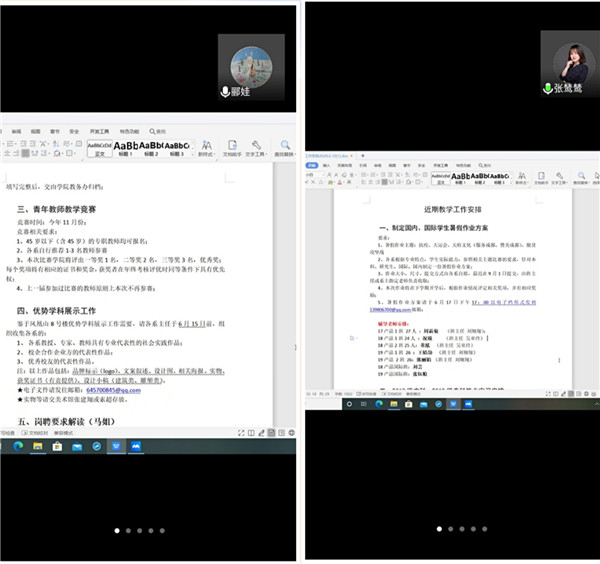The width and height of the screenshot is (600, 564).
Task: Toggle the 张鸶鸶 participant microphone icon
Action: click(548, 88)
